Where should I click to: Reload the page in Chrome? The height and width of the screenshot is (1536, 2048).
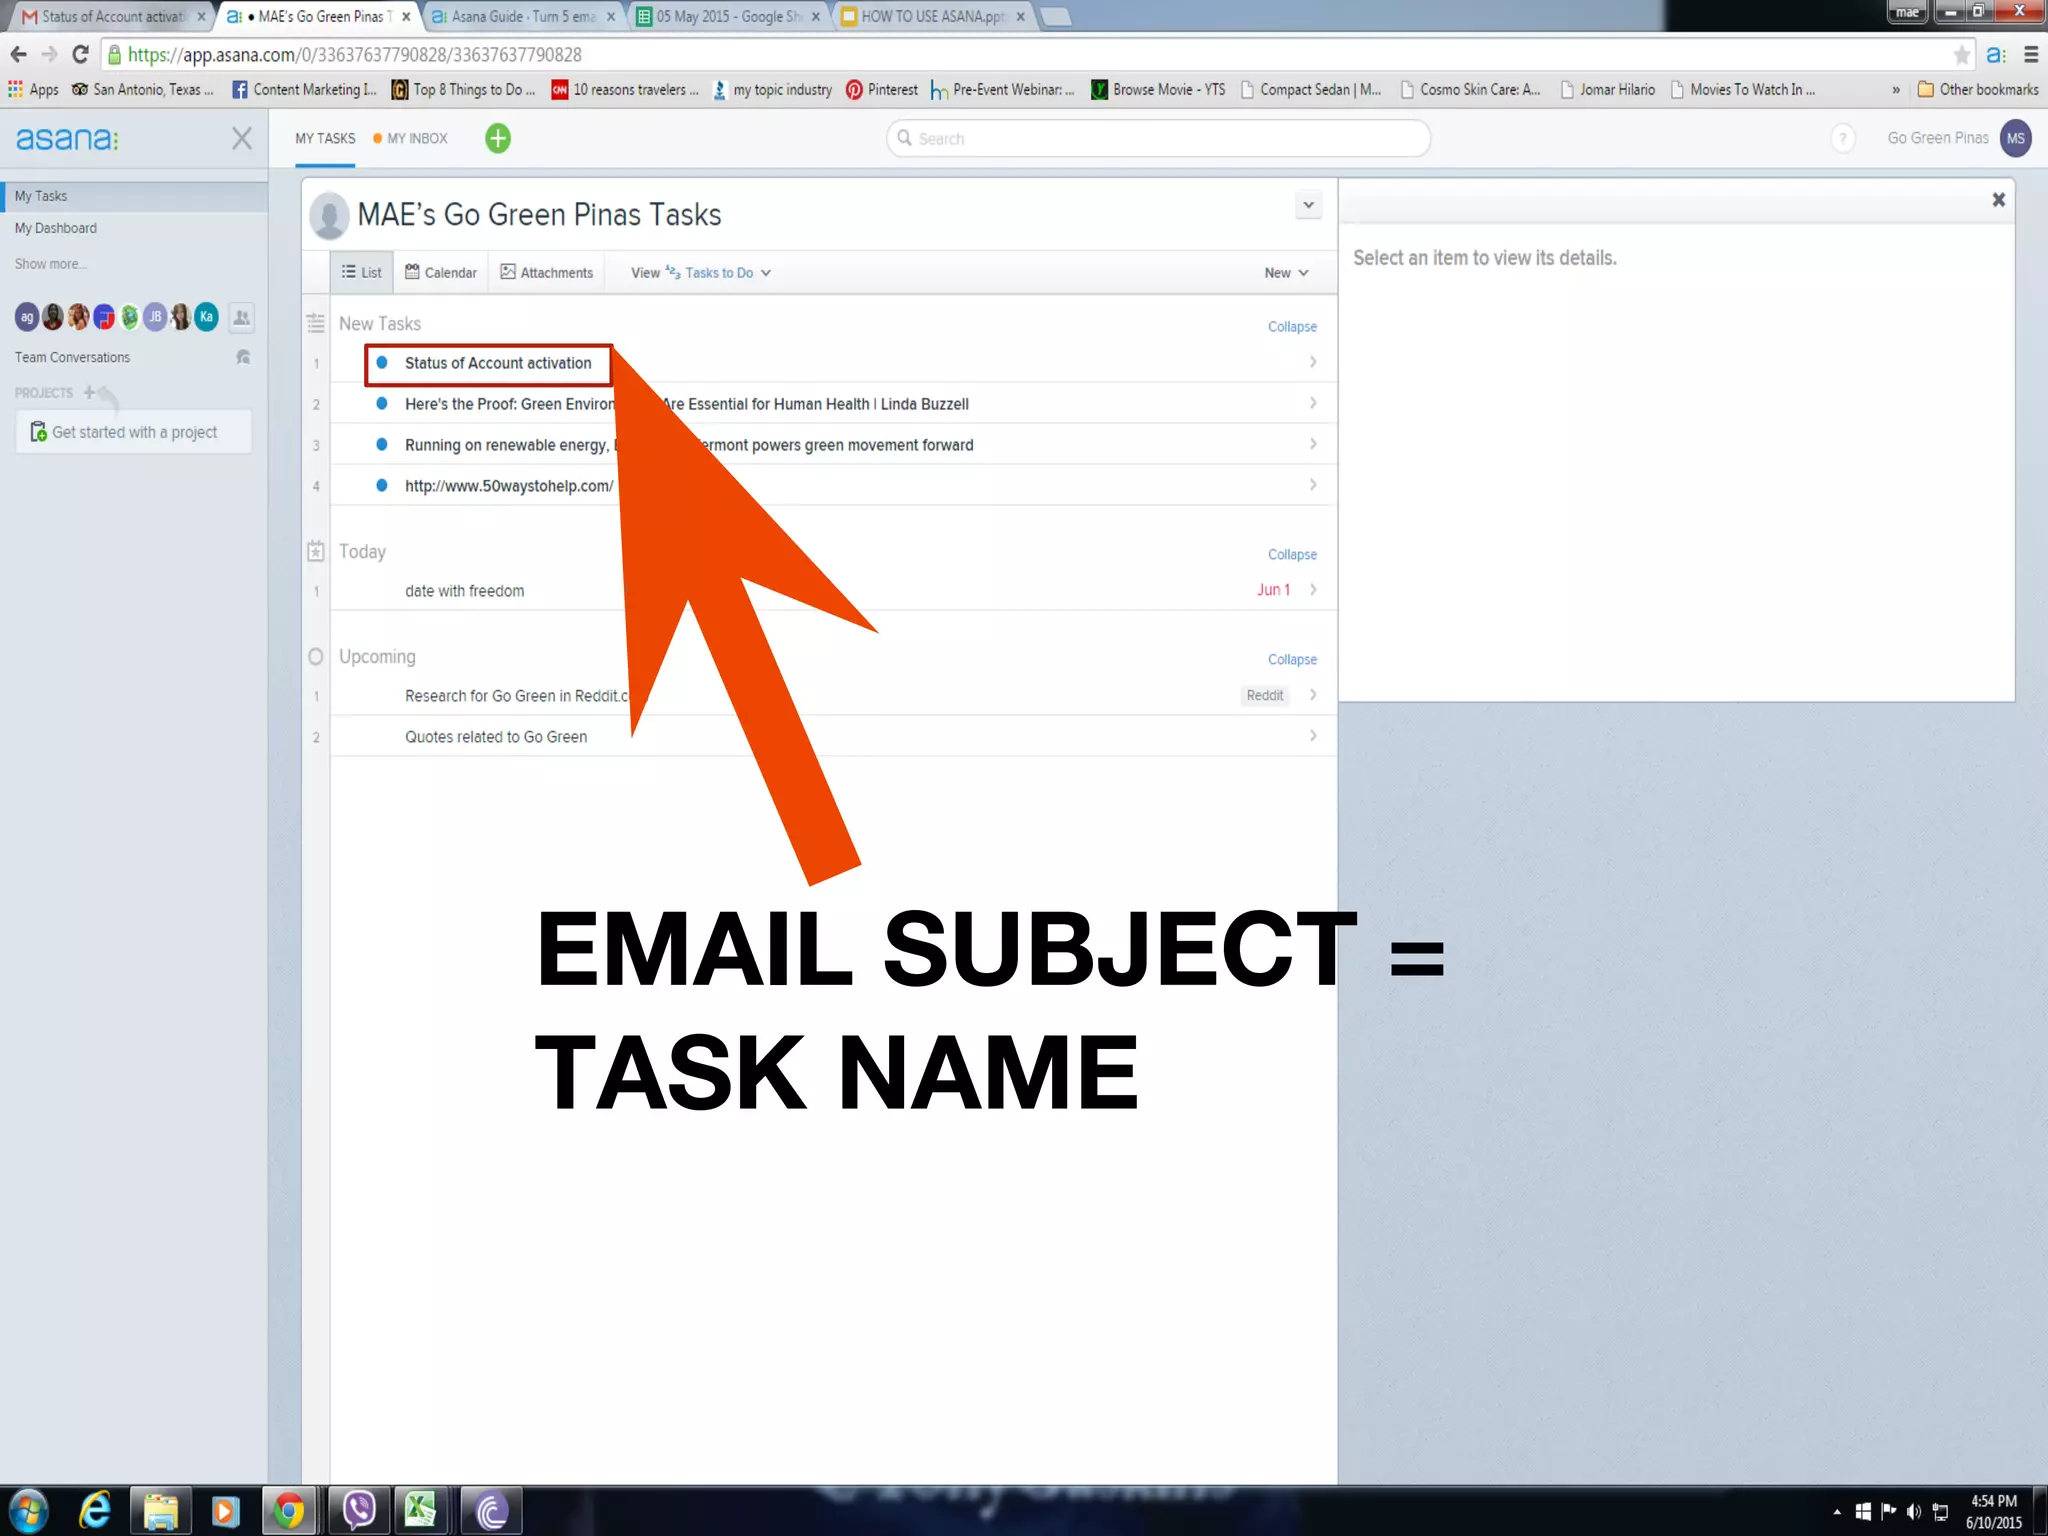pos(81,55)
